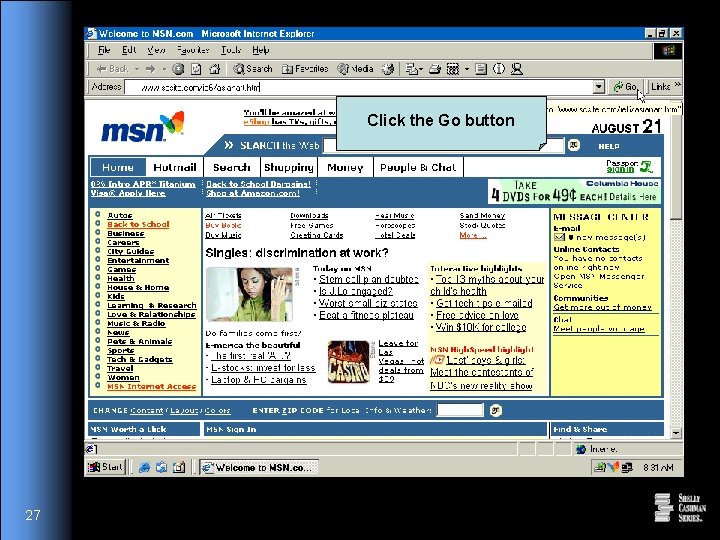Open the Tech & Gadgets category link
Image resolution: width=720 pixels, height=540 pixels.
[x=140, y=360]
